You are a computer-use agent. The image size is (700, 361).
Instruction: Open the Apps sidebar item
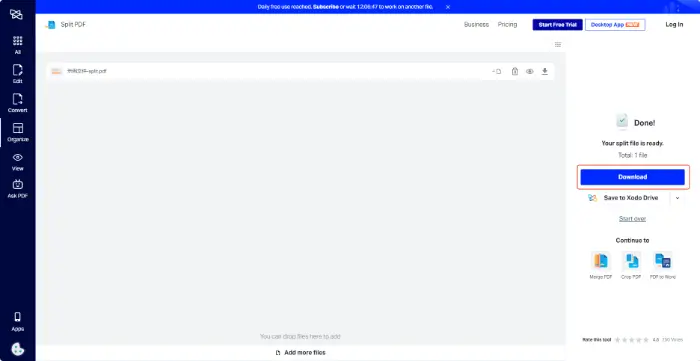point(17,322)
